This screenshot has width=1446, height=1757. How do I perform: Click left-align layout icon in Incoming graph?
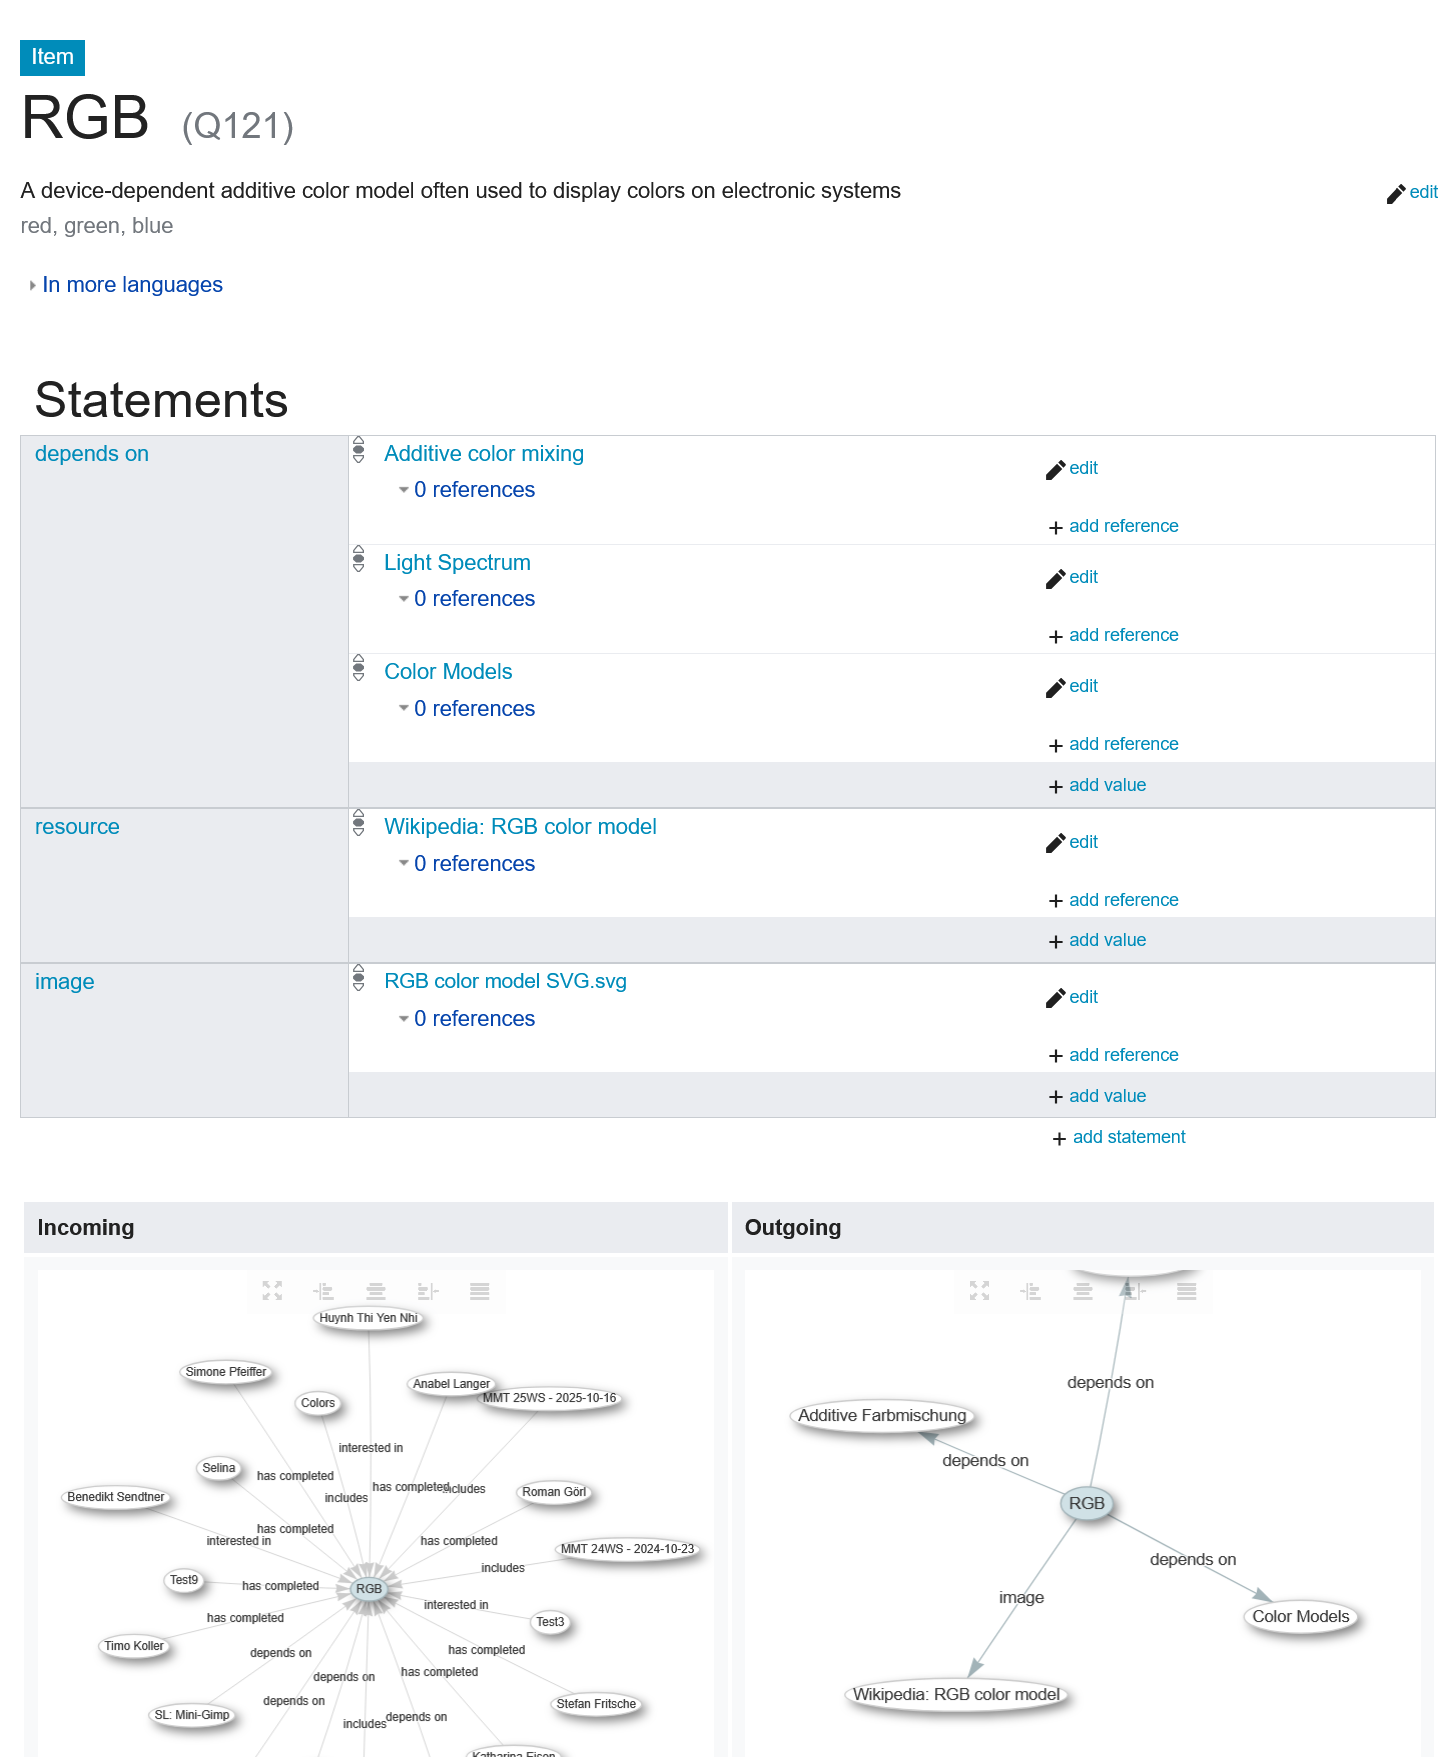323,1291
